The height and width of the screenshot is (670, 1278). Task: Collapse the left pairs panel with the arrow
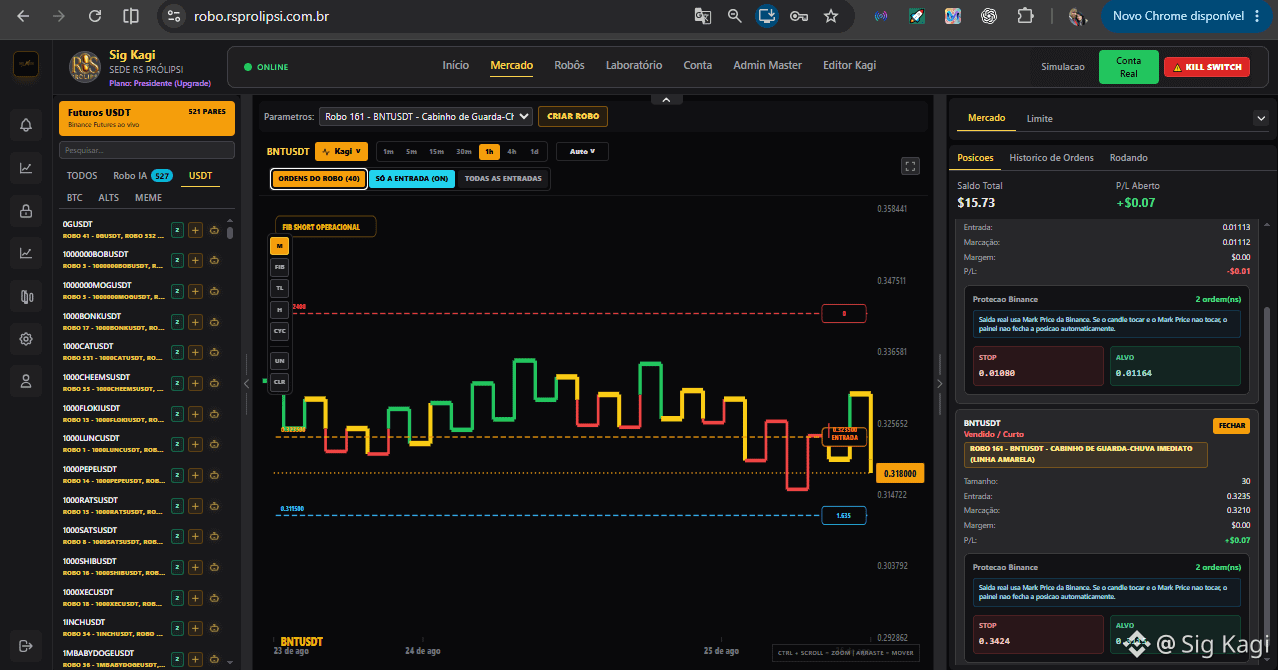(x=247, y=383)
